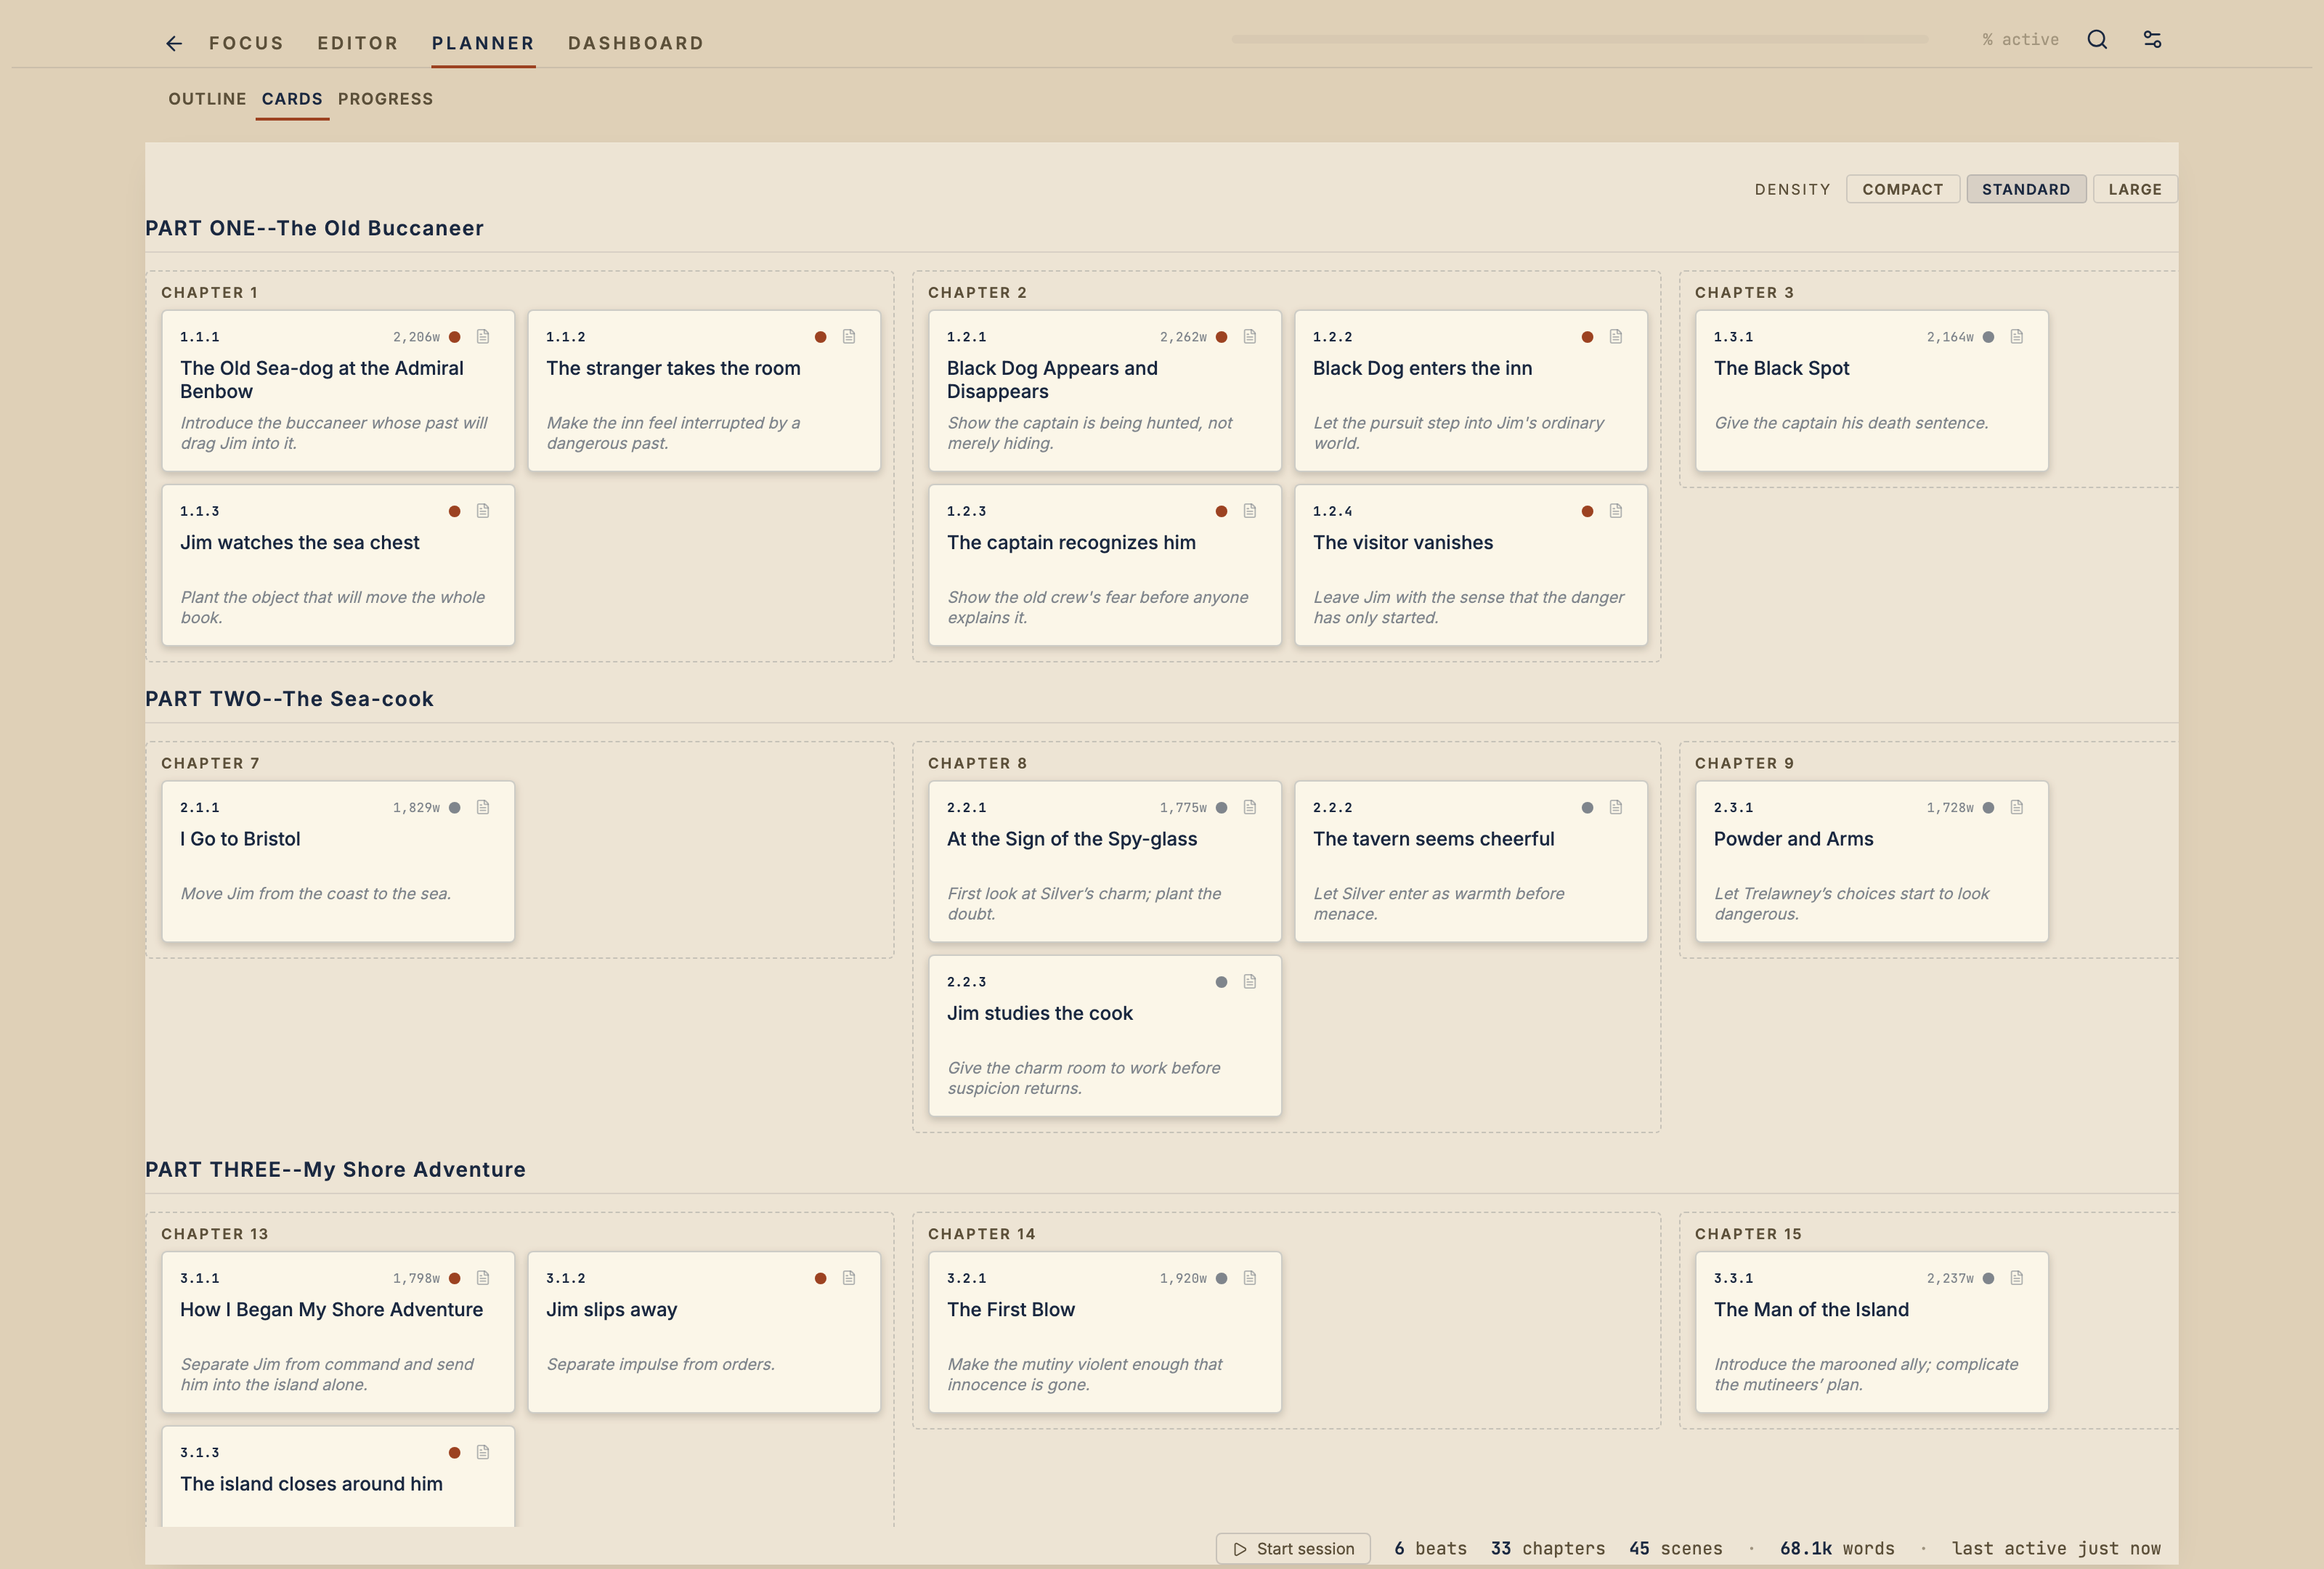Open the Powder and Arms card
The height and width of the screenshot is (1569, 2324).
click(x=1871, y=861)
